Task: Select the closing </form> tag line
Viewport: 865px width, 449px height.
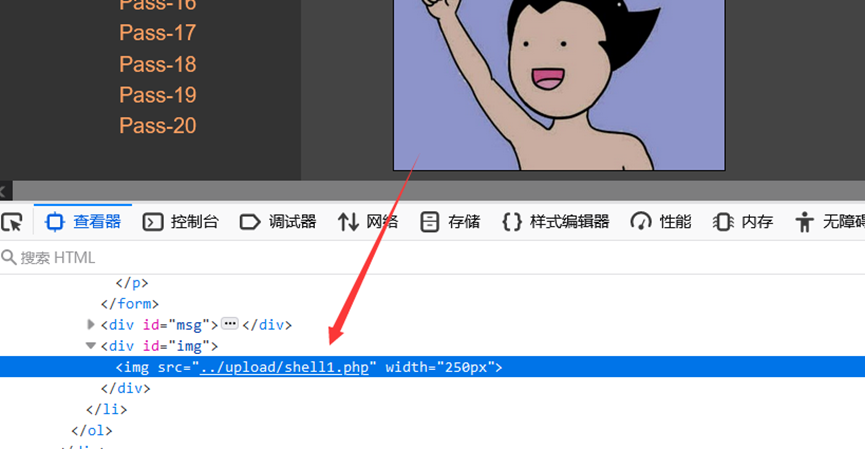Action: tap(130, 304)
